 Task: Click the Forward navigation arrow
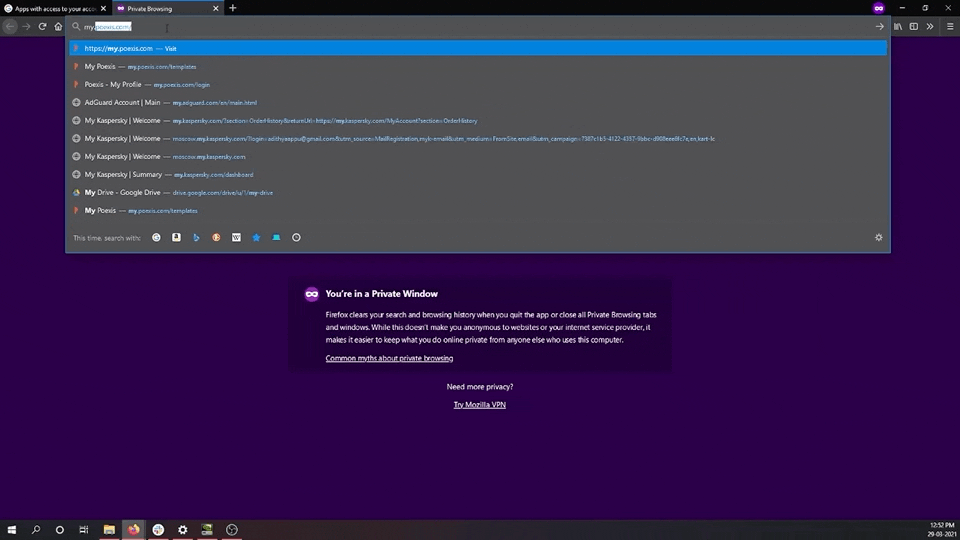pyautogui.click(x=26, y=26)
